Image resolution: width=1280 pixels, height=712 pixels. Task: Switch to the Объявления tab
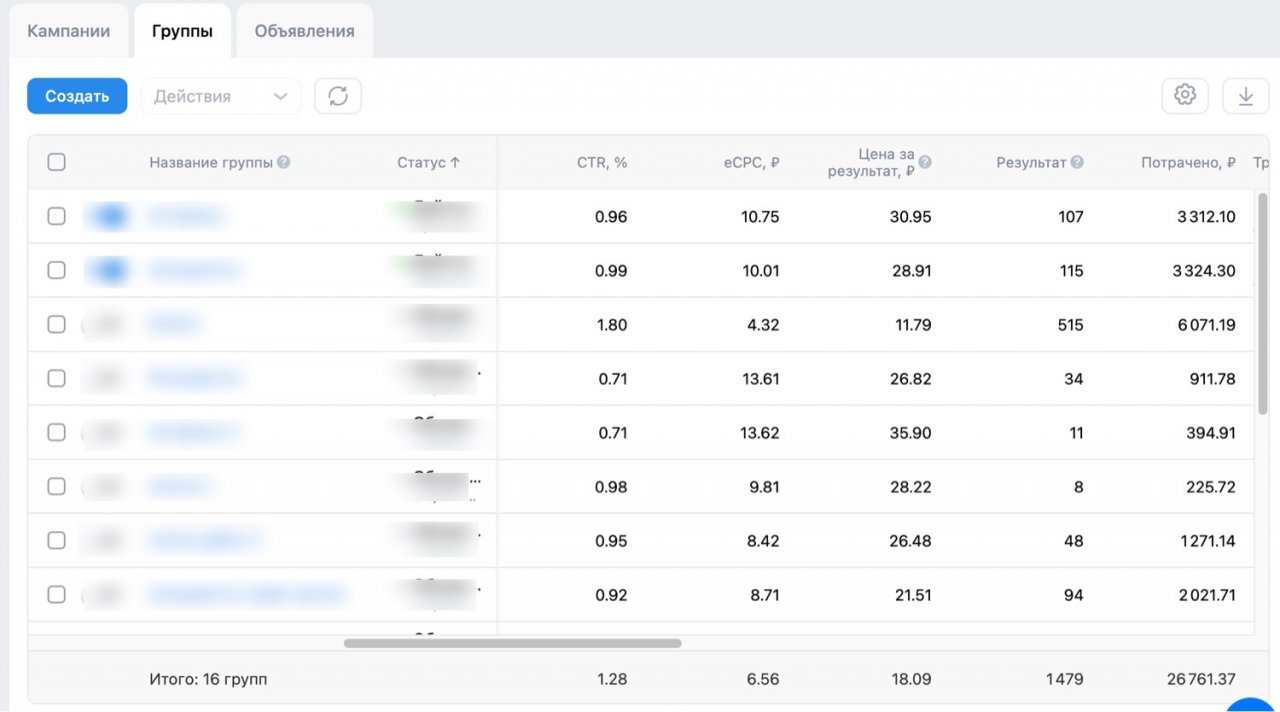(x=304, y=31)
